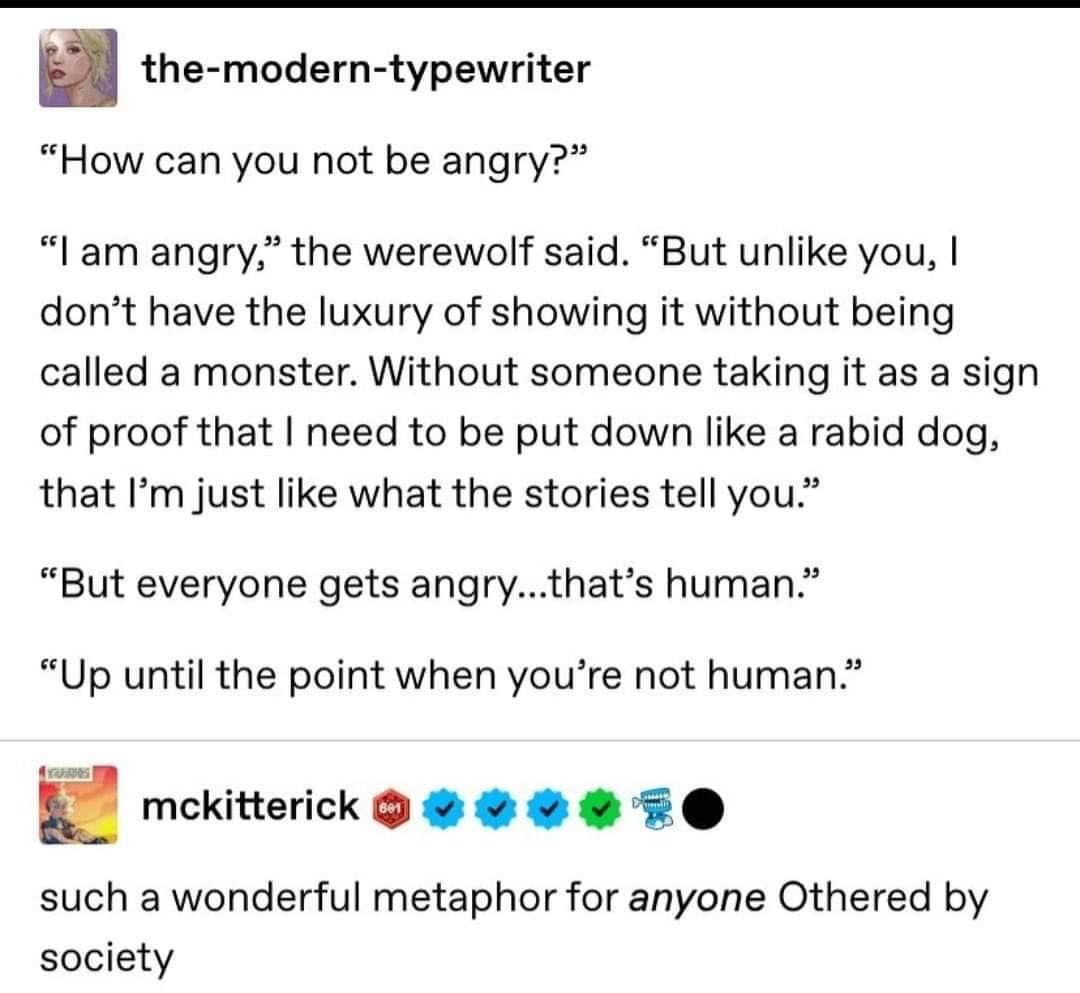1080x993 pixels.
Task: Open the the-modern-typewriter blog link
Action: [x=366, y=69]
